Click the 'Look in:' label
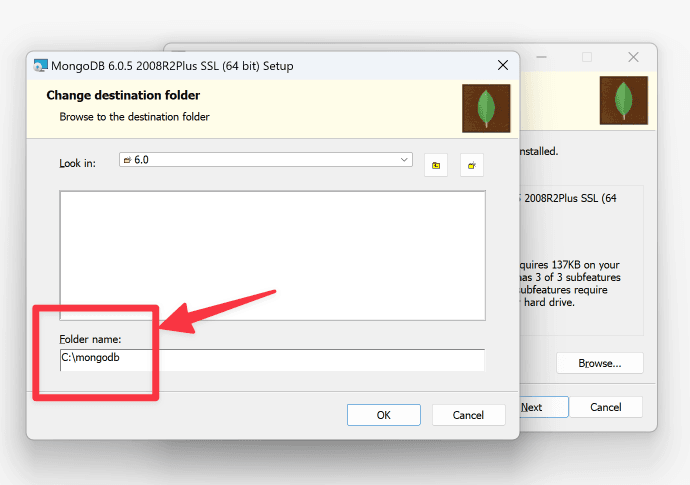This screenshot has width=690, height=485. point(77,163)
